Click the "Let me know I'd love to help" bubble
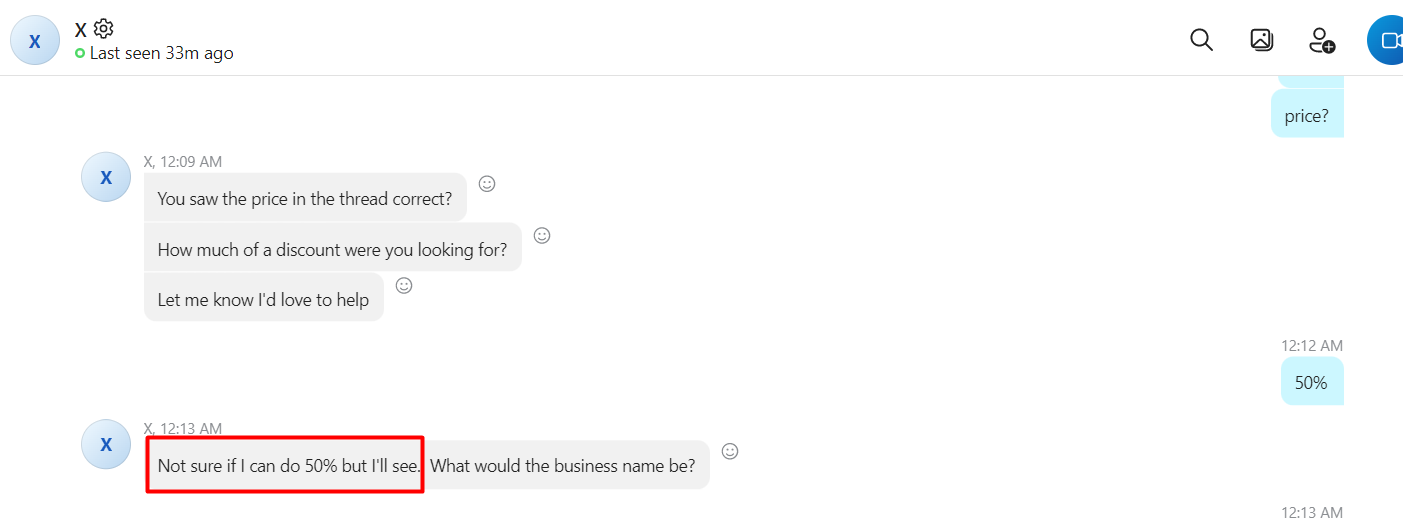 point(264,298)
